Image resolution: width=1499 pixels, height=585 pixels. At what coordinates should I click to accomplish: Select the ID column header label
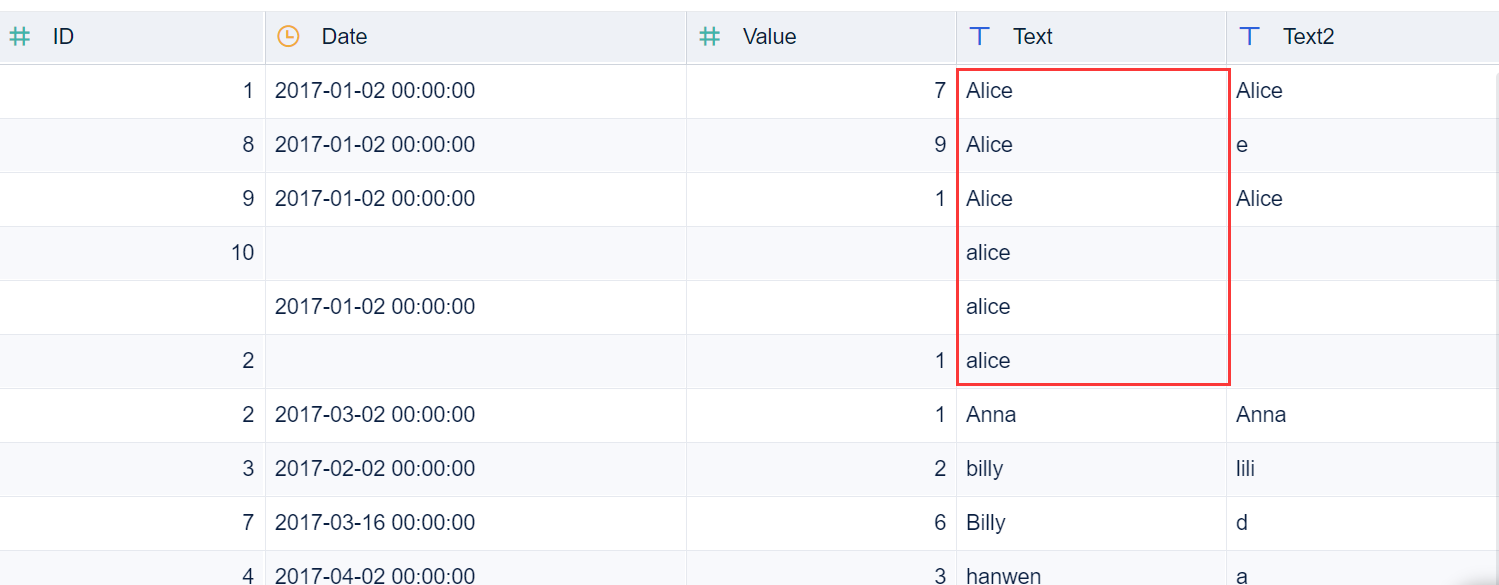[63, 37]
